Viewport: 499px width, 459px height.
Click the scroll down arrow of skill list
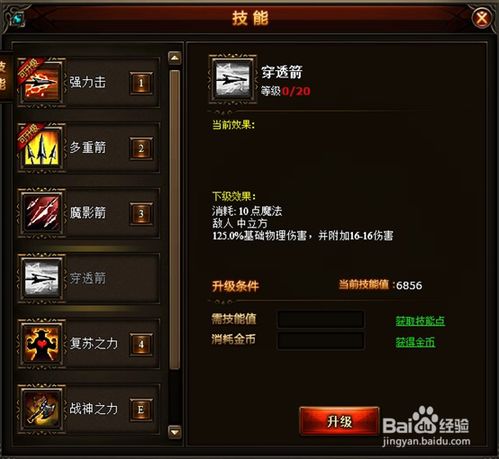point(175,432)
